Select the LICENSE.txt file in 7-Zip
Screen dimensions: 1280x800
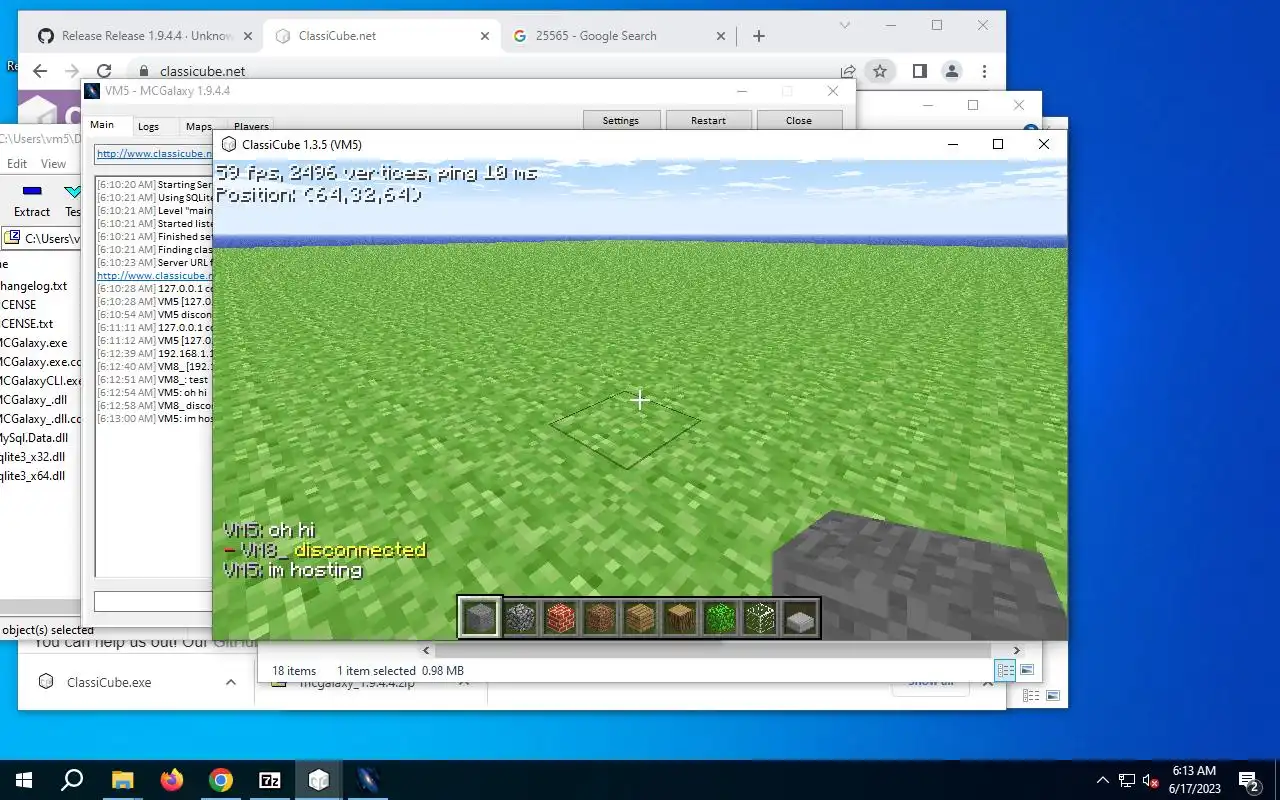click(x=27, y=324)
